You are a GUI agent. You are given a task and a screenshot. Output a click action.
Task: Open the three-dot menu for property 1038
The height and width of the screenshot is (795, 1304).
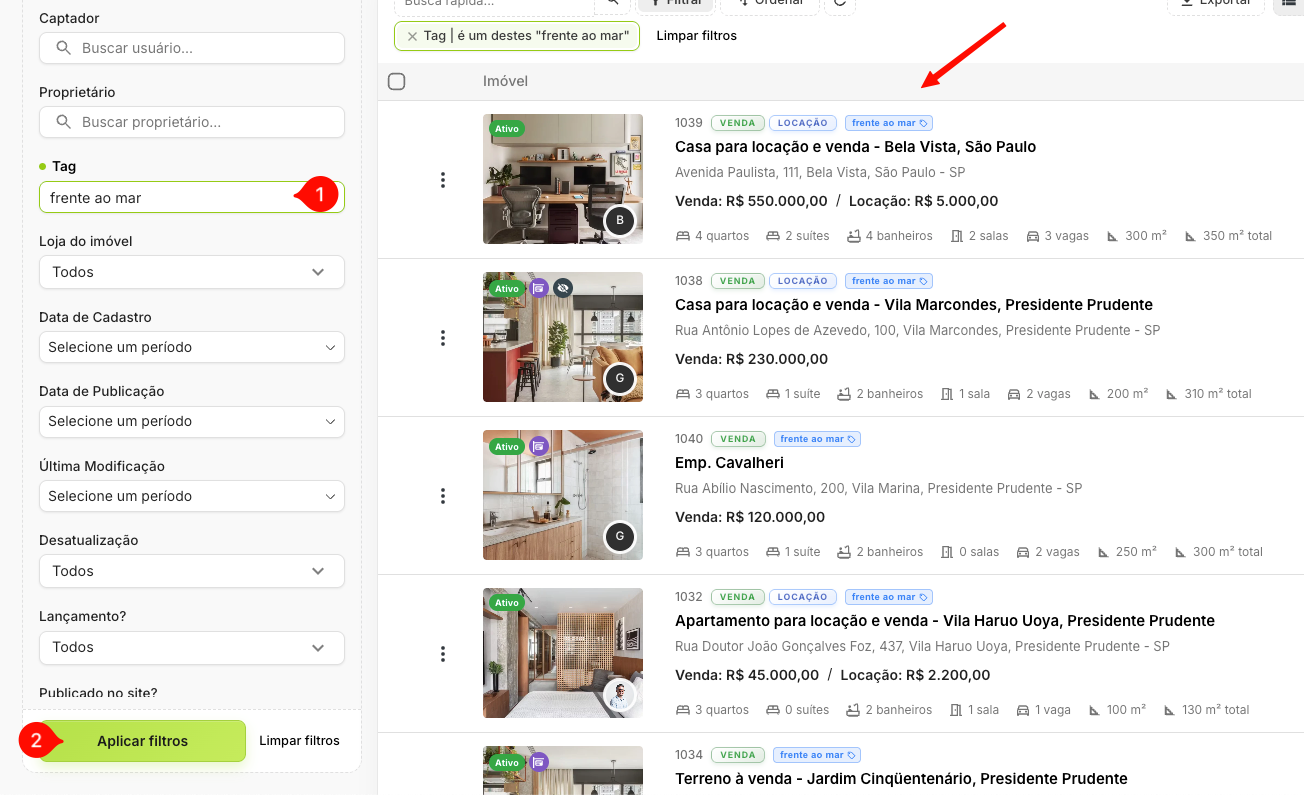click(443, 338)
